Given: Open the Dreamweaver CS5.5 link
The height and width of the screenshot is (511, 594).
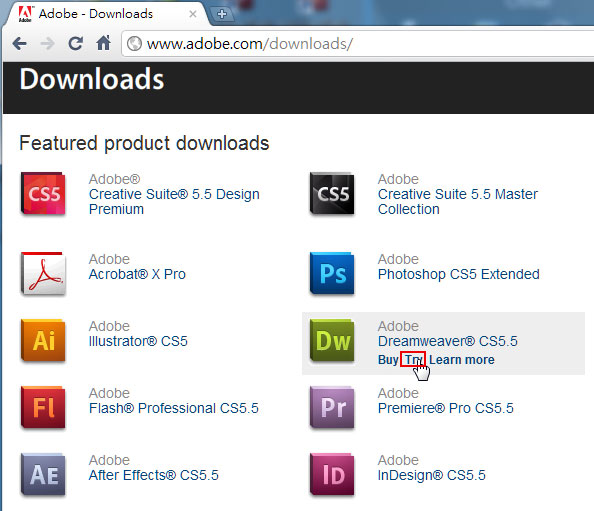Looking at the screenshot, I should coord(447,341).
